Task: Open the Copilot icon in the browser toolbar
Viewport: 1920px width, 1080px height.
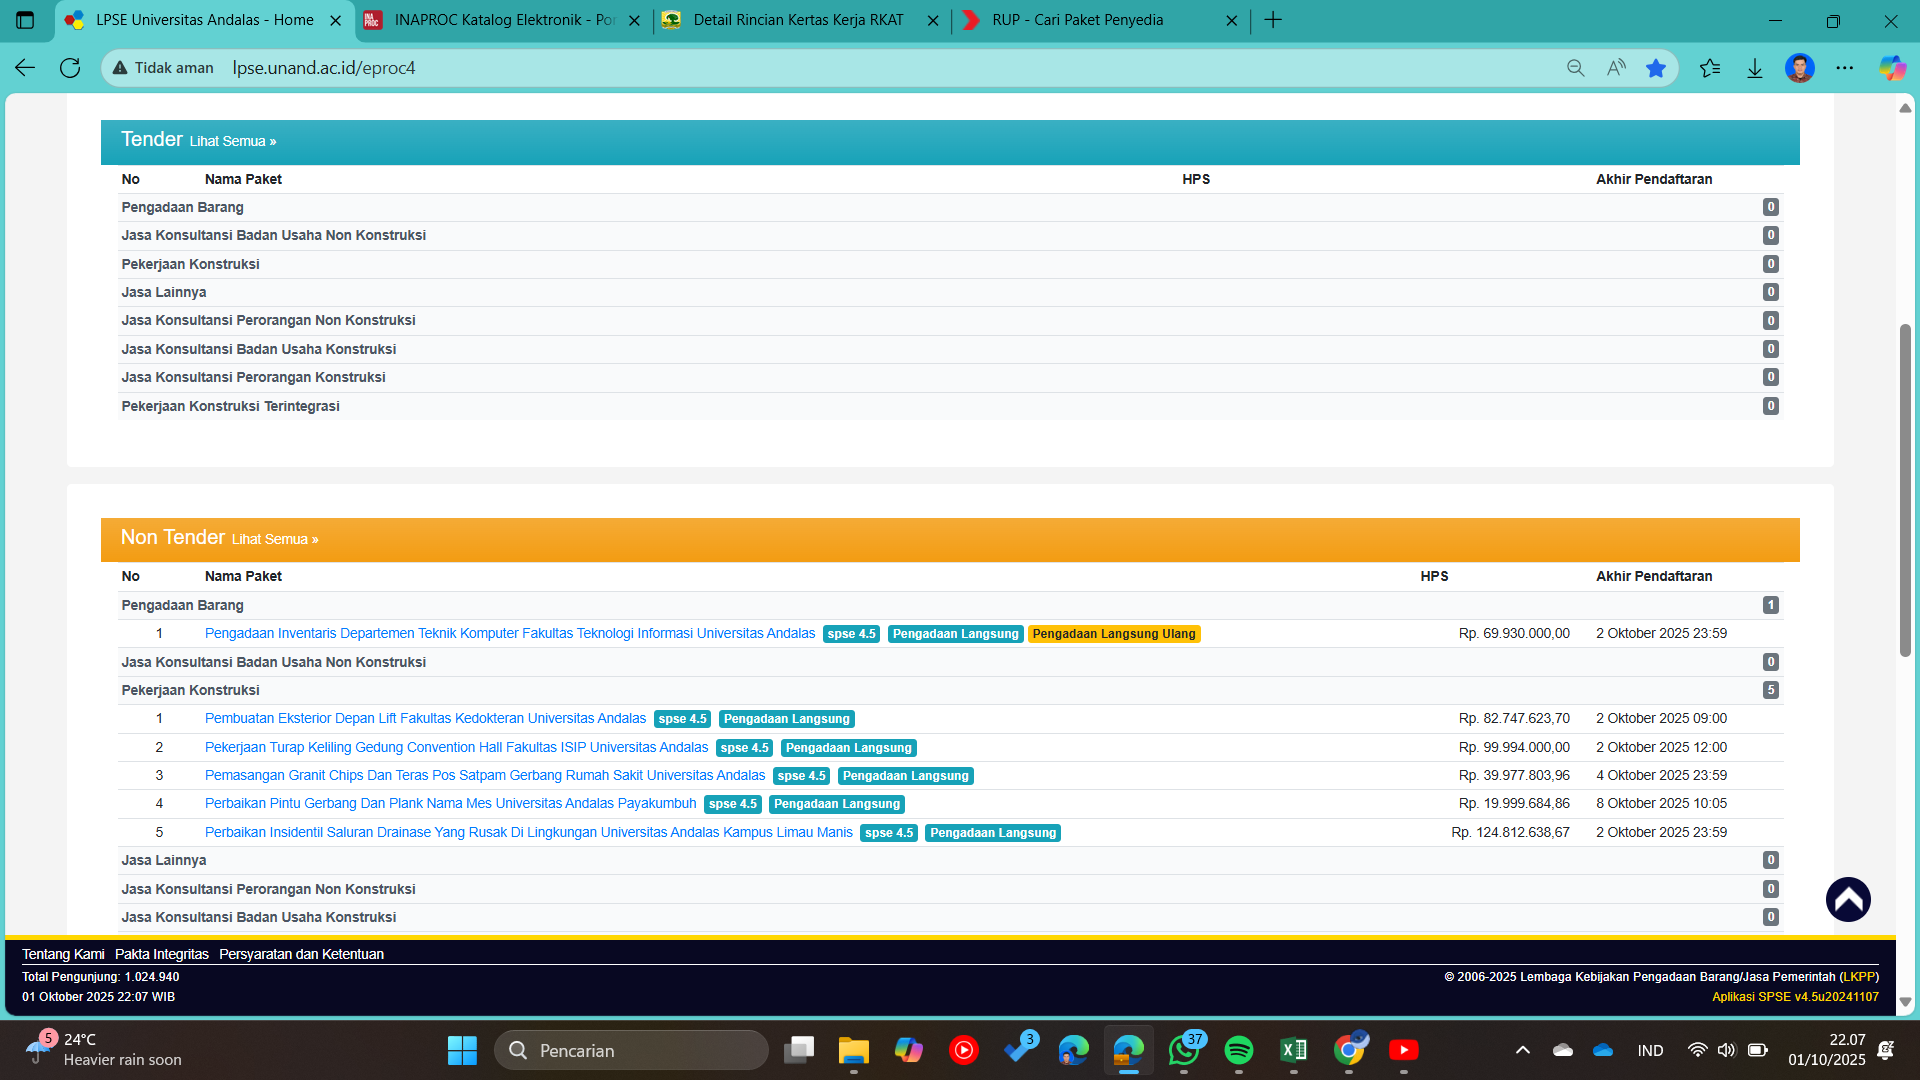Action: (x=1891, y=68)
